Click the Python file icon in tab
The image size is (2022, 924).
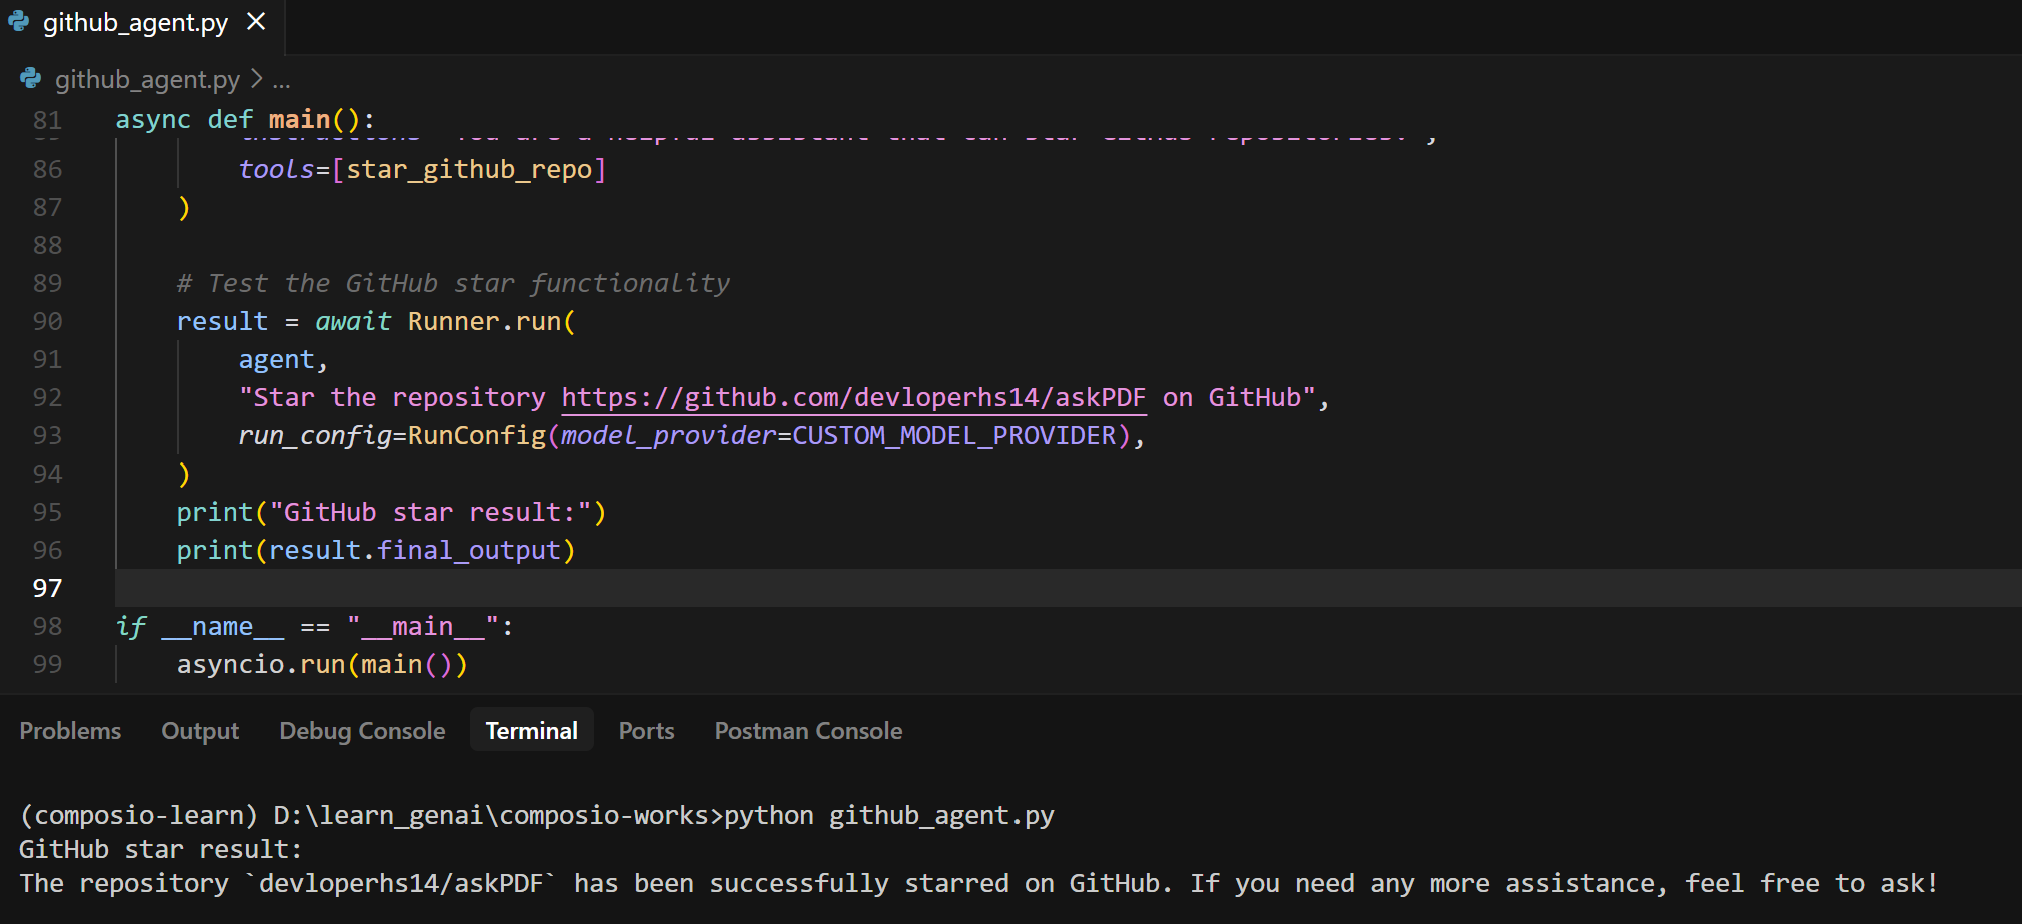coord(19,22)
